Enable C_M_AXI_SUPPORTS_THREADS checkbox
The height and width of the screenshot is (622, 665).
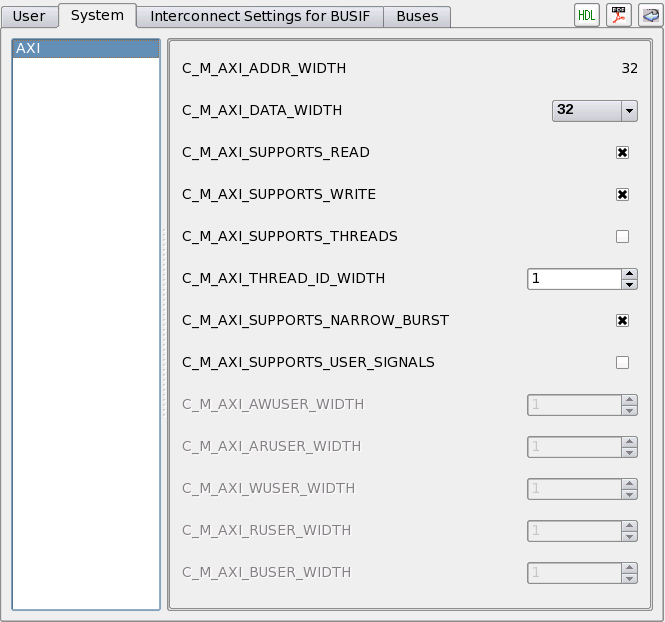(622, 237)
